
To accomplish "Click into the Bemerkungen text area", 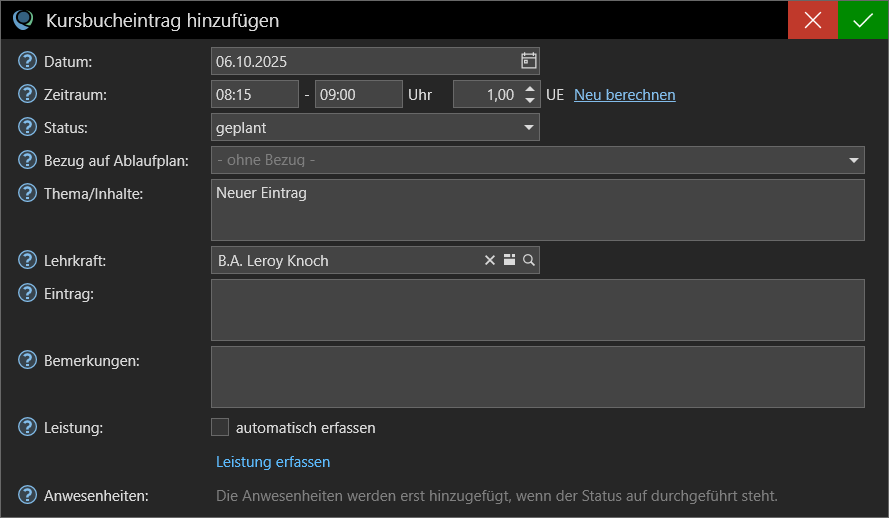I will pos(537,377).
